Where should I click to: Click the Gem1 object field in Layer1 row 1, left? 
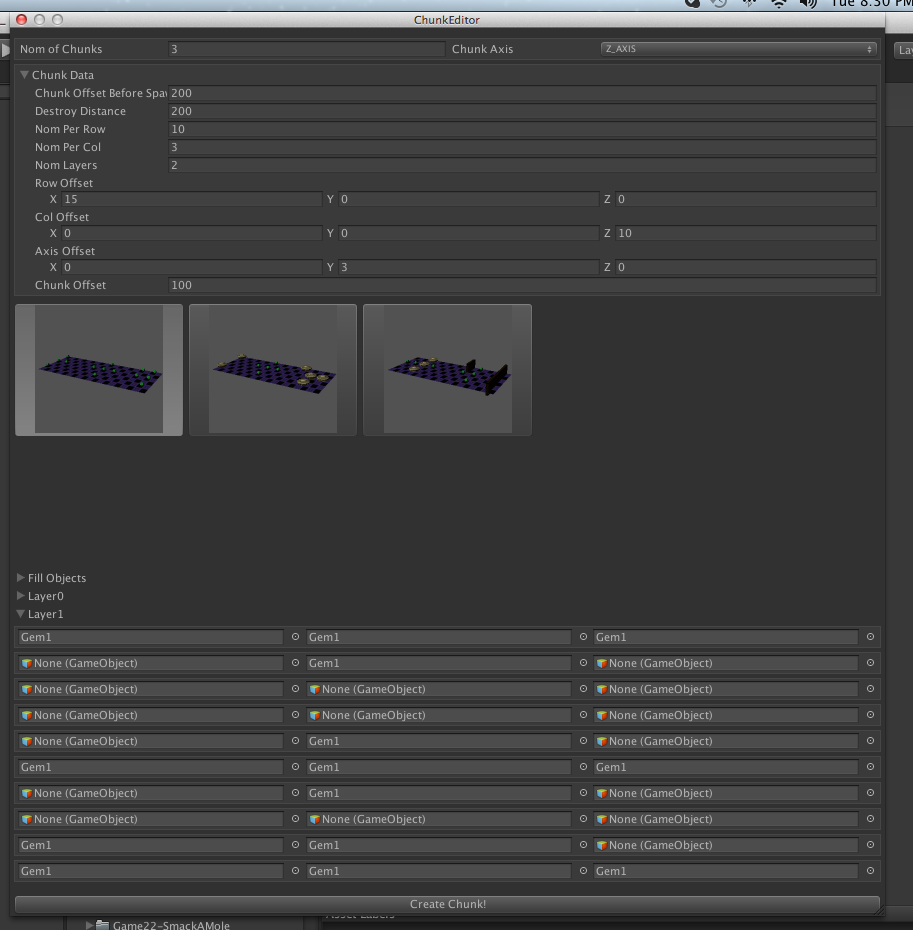[x=150, y=636]
